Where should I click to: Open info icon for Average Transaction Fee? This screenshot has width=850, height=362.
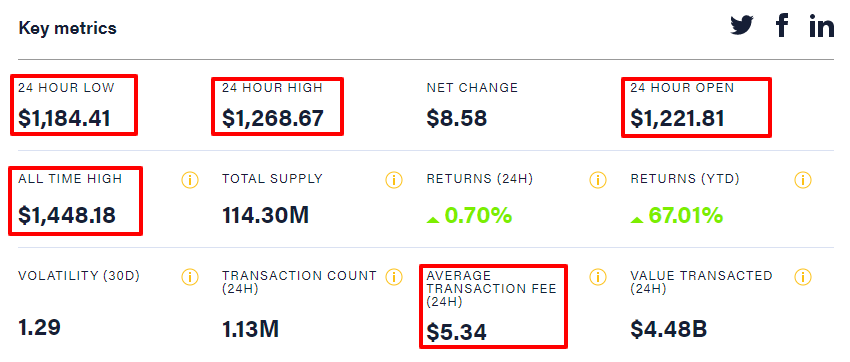coord(598,277)
